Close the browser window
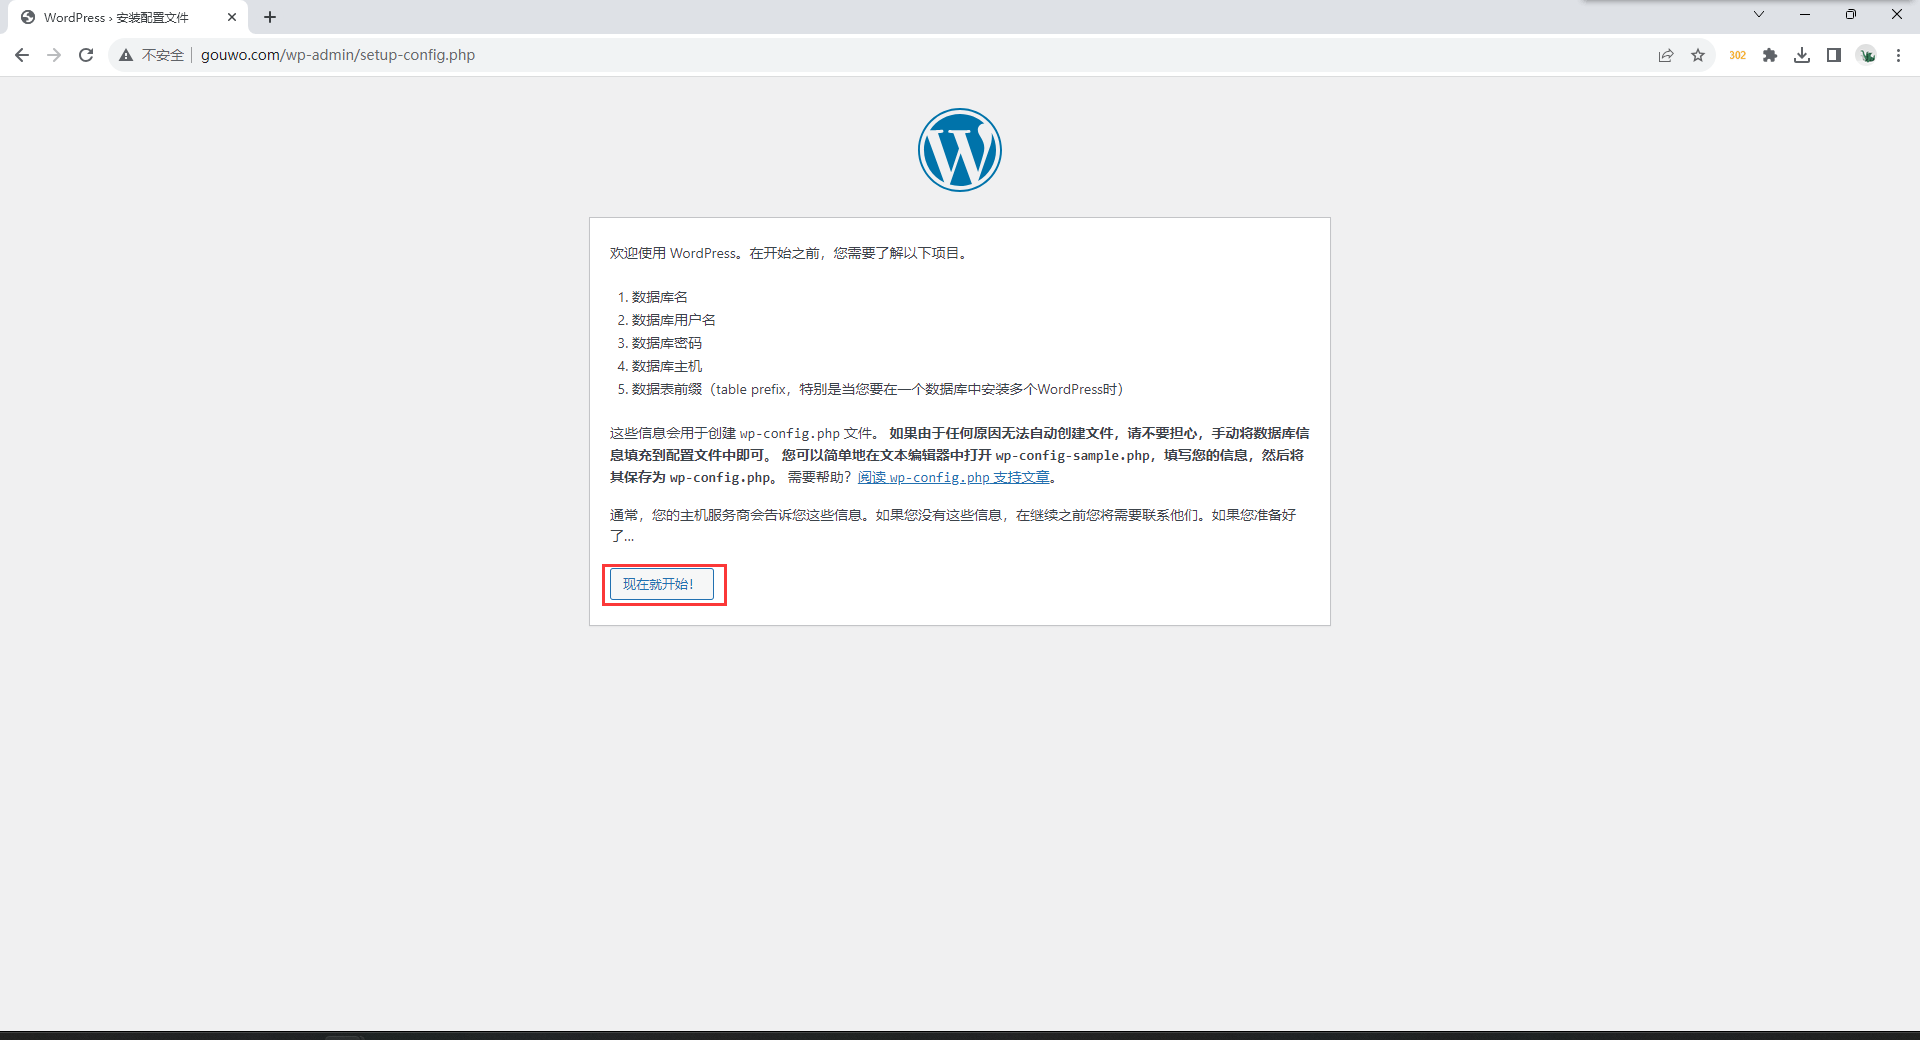1920x1040 pixels. pos(1897,14)
